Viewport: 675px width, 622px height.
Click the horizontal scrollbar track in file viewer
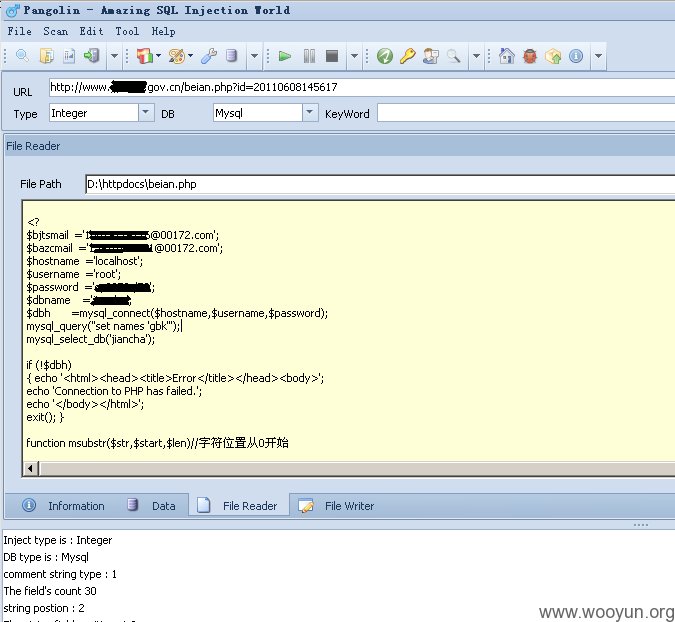[356, 468]
